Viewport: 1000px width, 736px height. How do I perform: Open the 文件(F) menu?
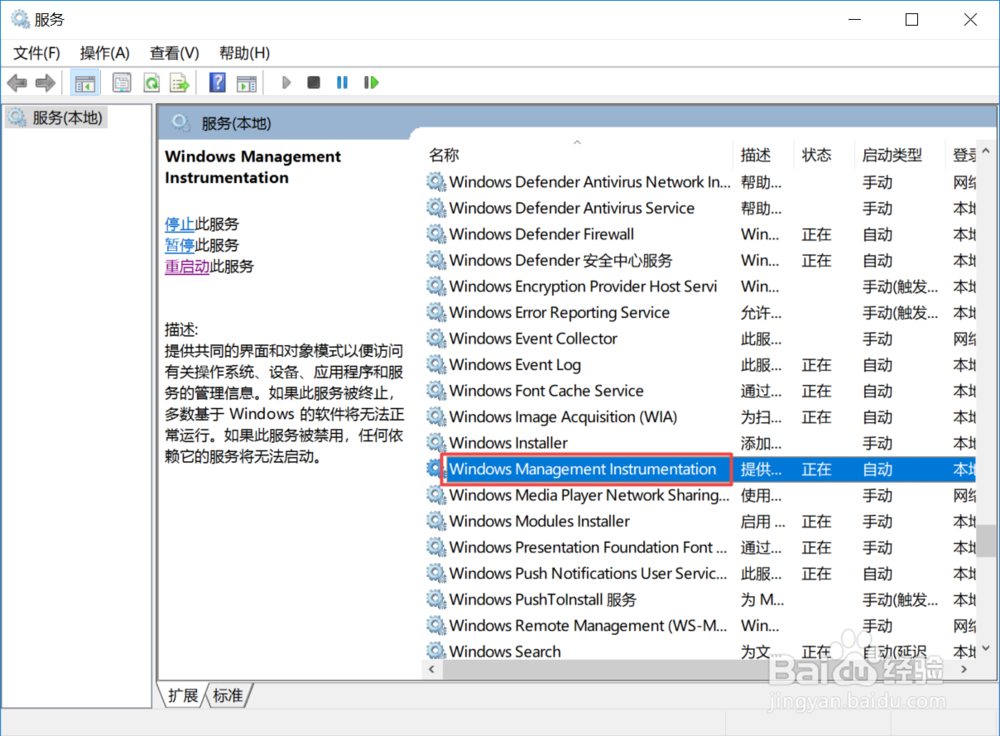coord(36,53)
